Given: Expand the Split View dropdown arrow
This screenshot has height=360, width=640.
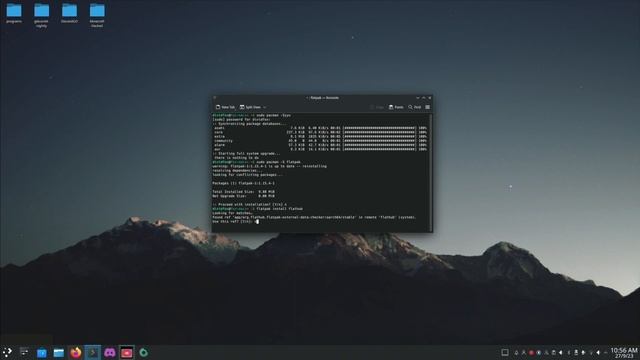Looking at the screenshot, I should click(x=264, y=107).
